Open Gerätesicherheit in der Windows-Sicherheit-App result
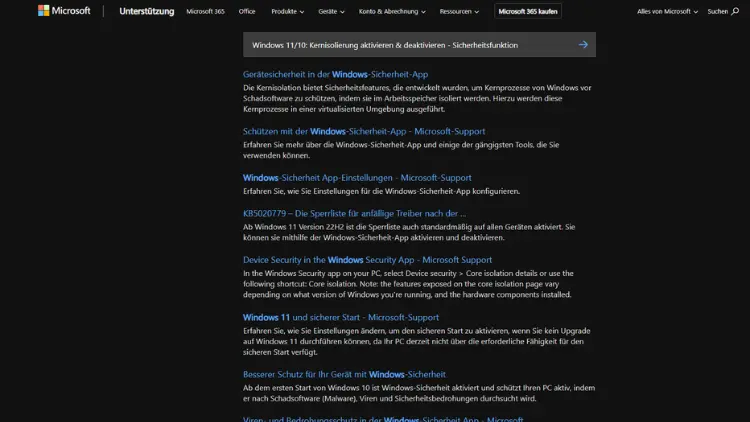The image size is (750, 422). coord(335,74)
